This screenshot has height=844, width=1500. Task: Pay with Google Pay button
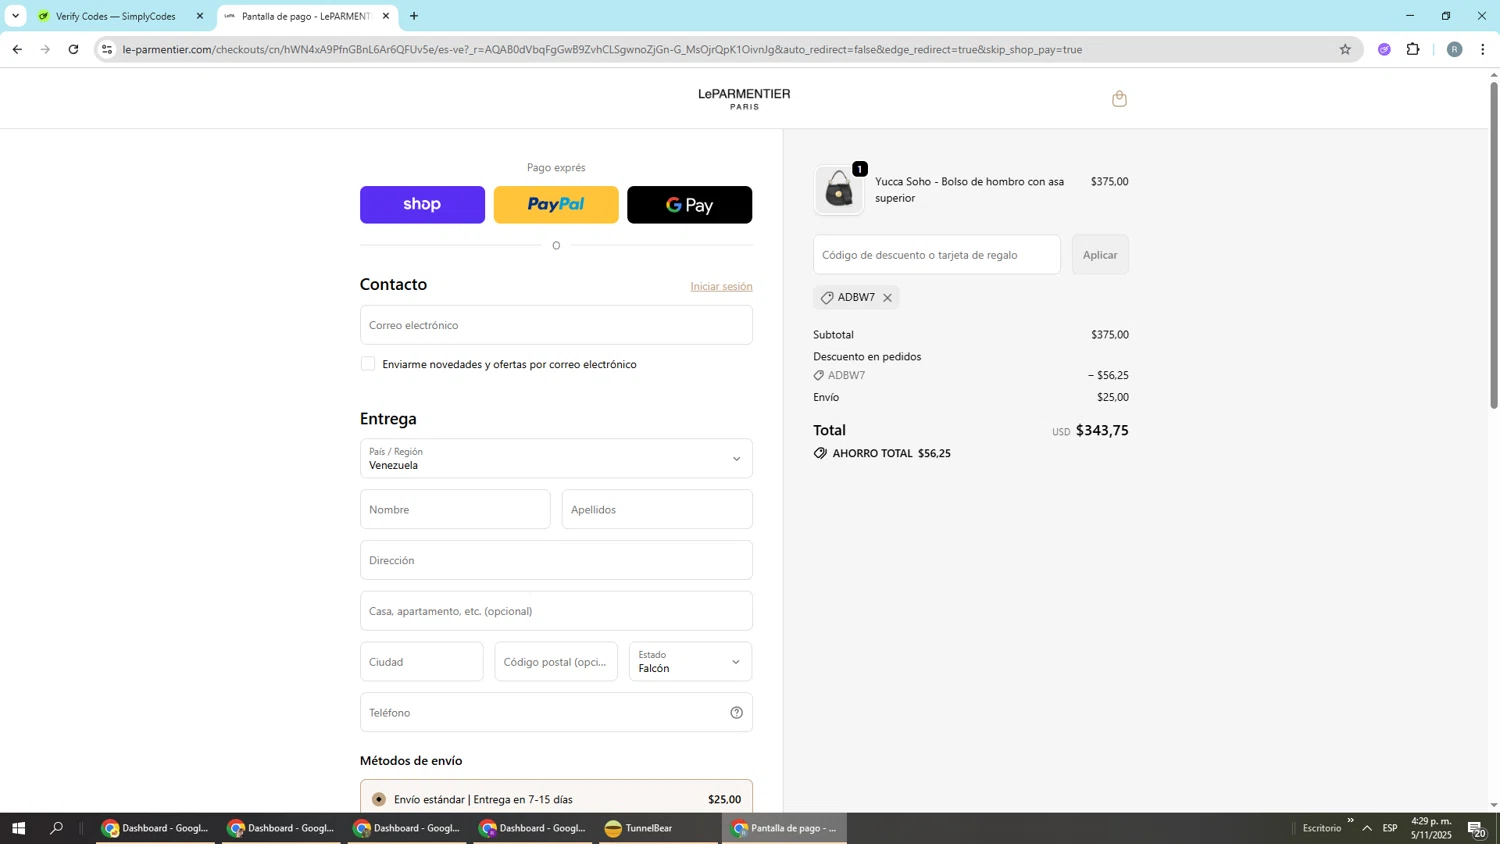click(x=689, y=205)
